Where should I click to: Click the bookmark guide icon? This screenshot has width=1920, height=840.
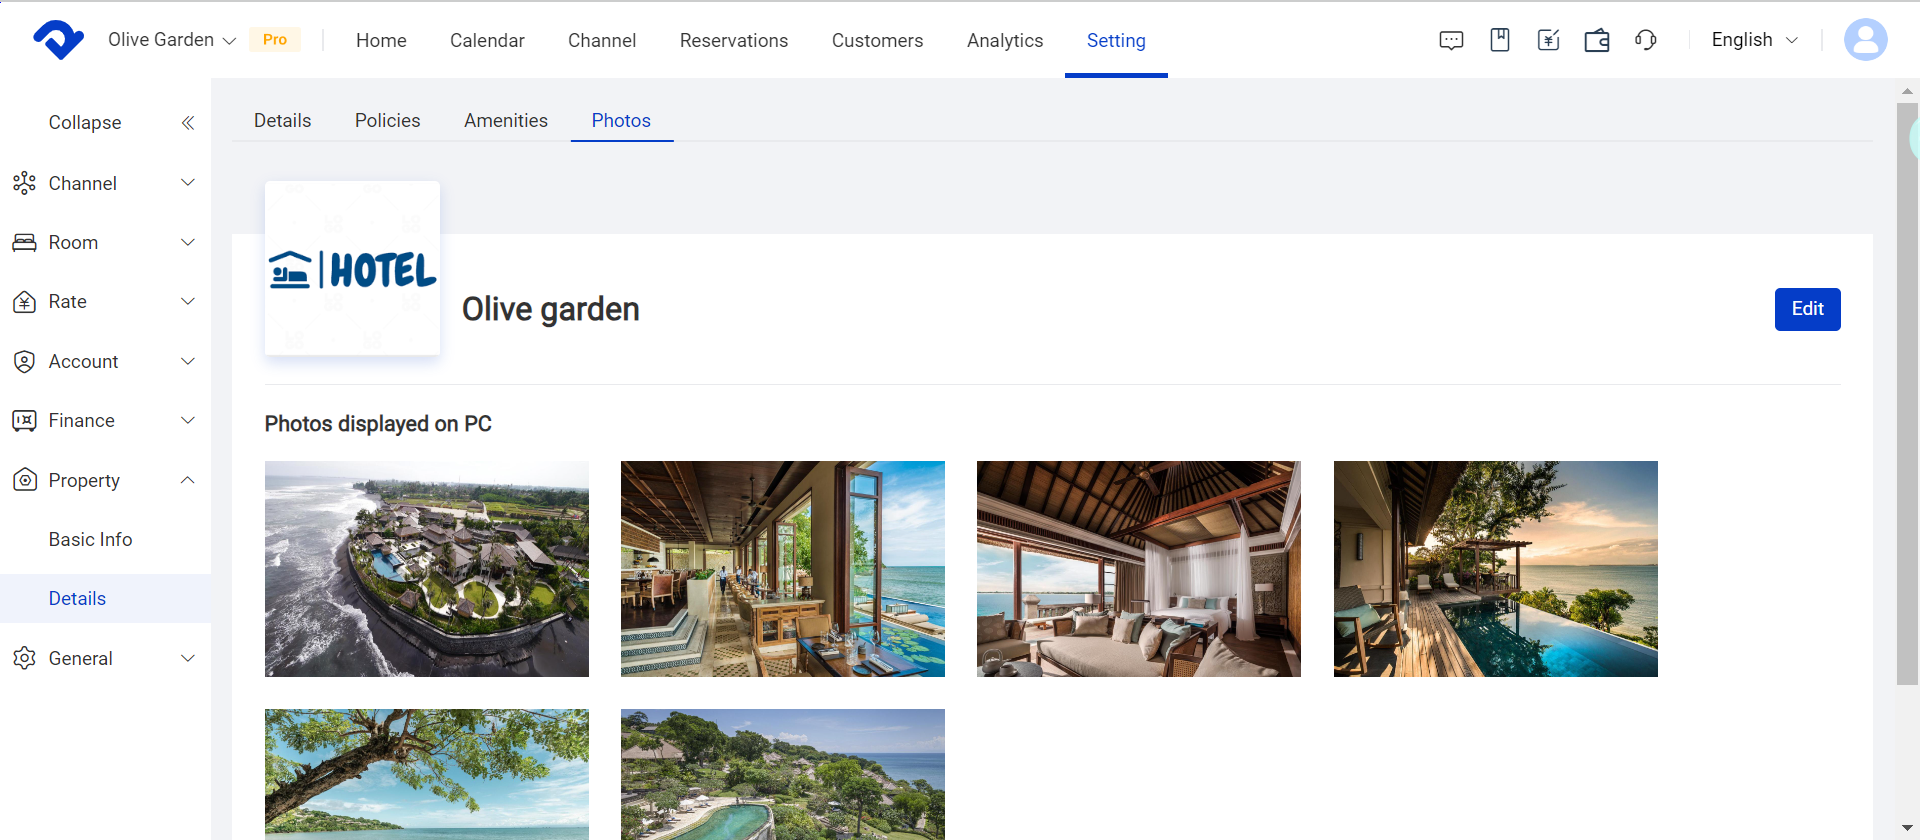tap(1499, 40)
